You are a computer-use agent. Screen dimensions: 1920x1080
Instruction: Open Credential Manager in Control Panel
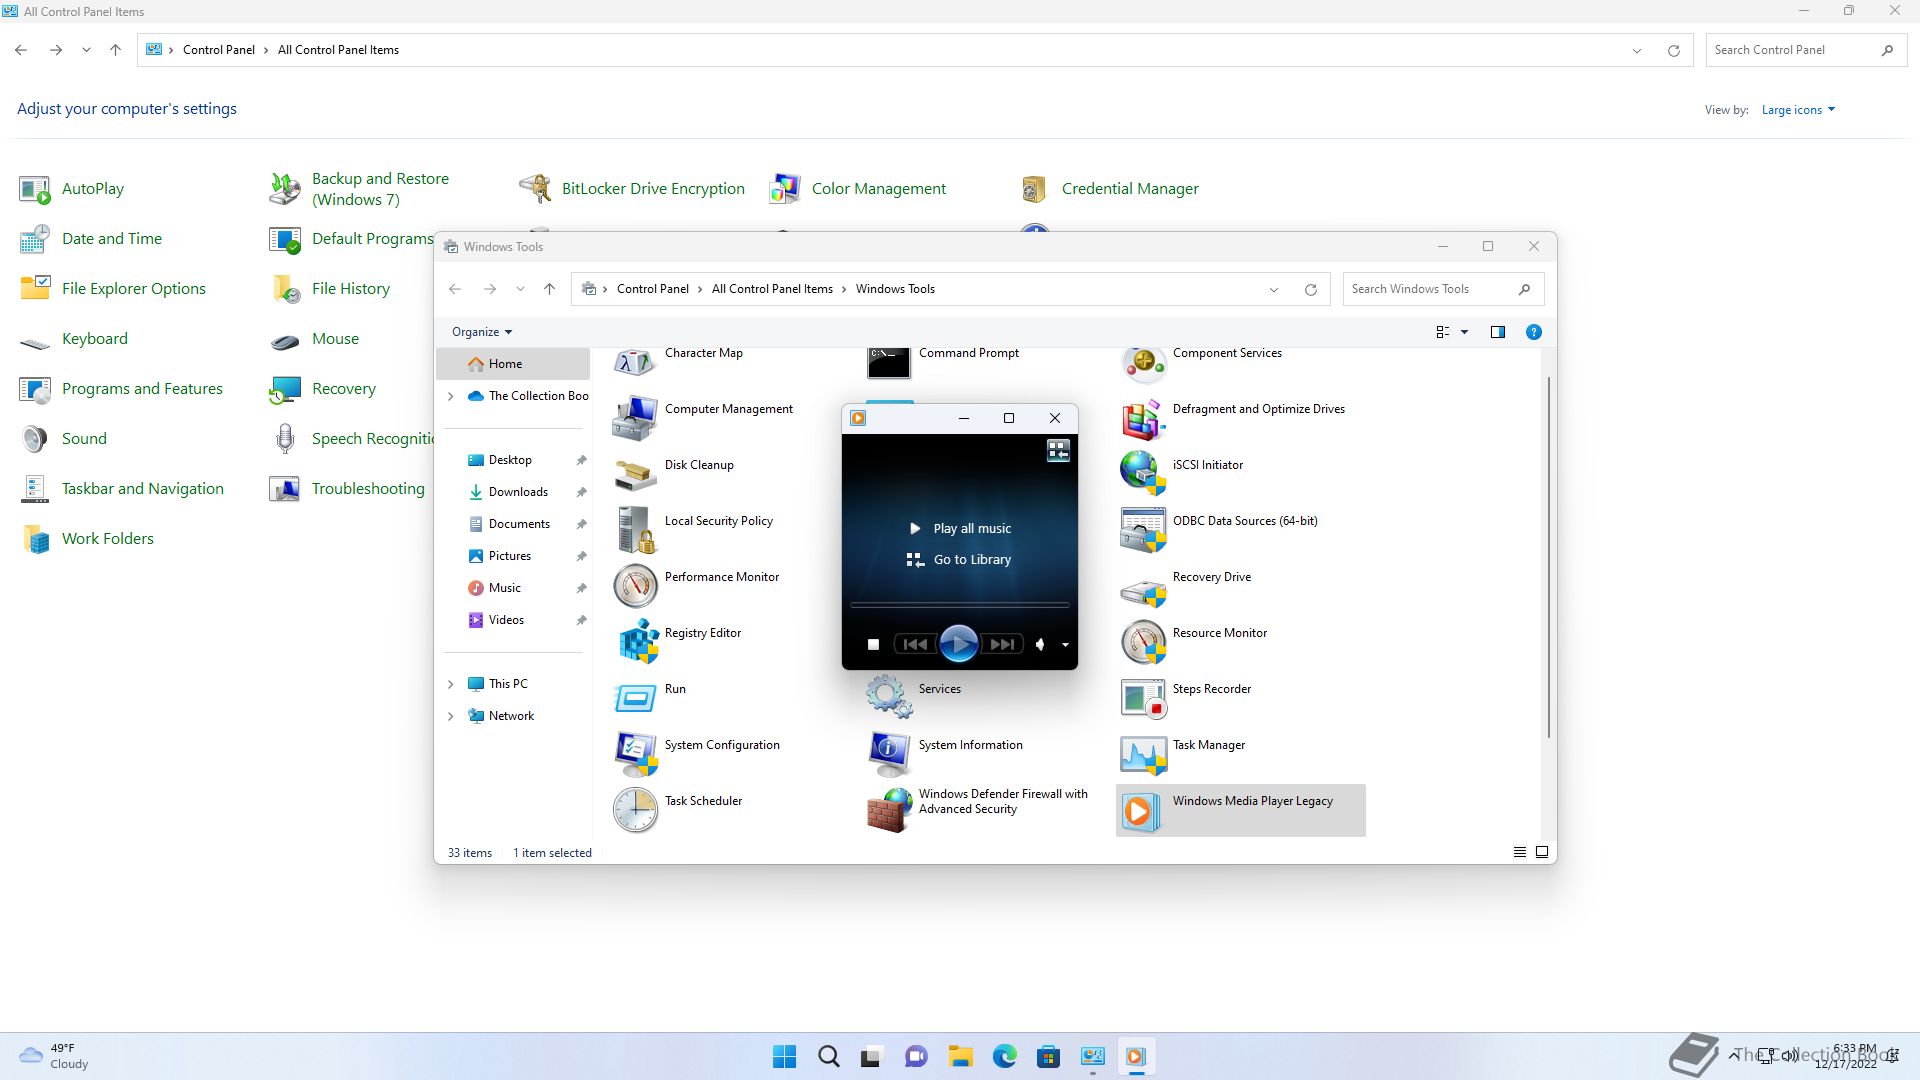pyautogui.click(x=1109, y=189)
